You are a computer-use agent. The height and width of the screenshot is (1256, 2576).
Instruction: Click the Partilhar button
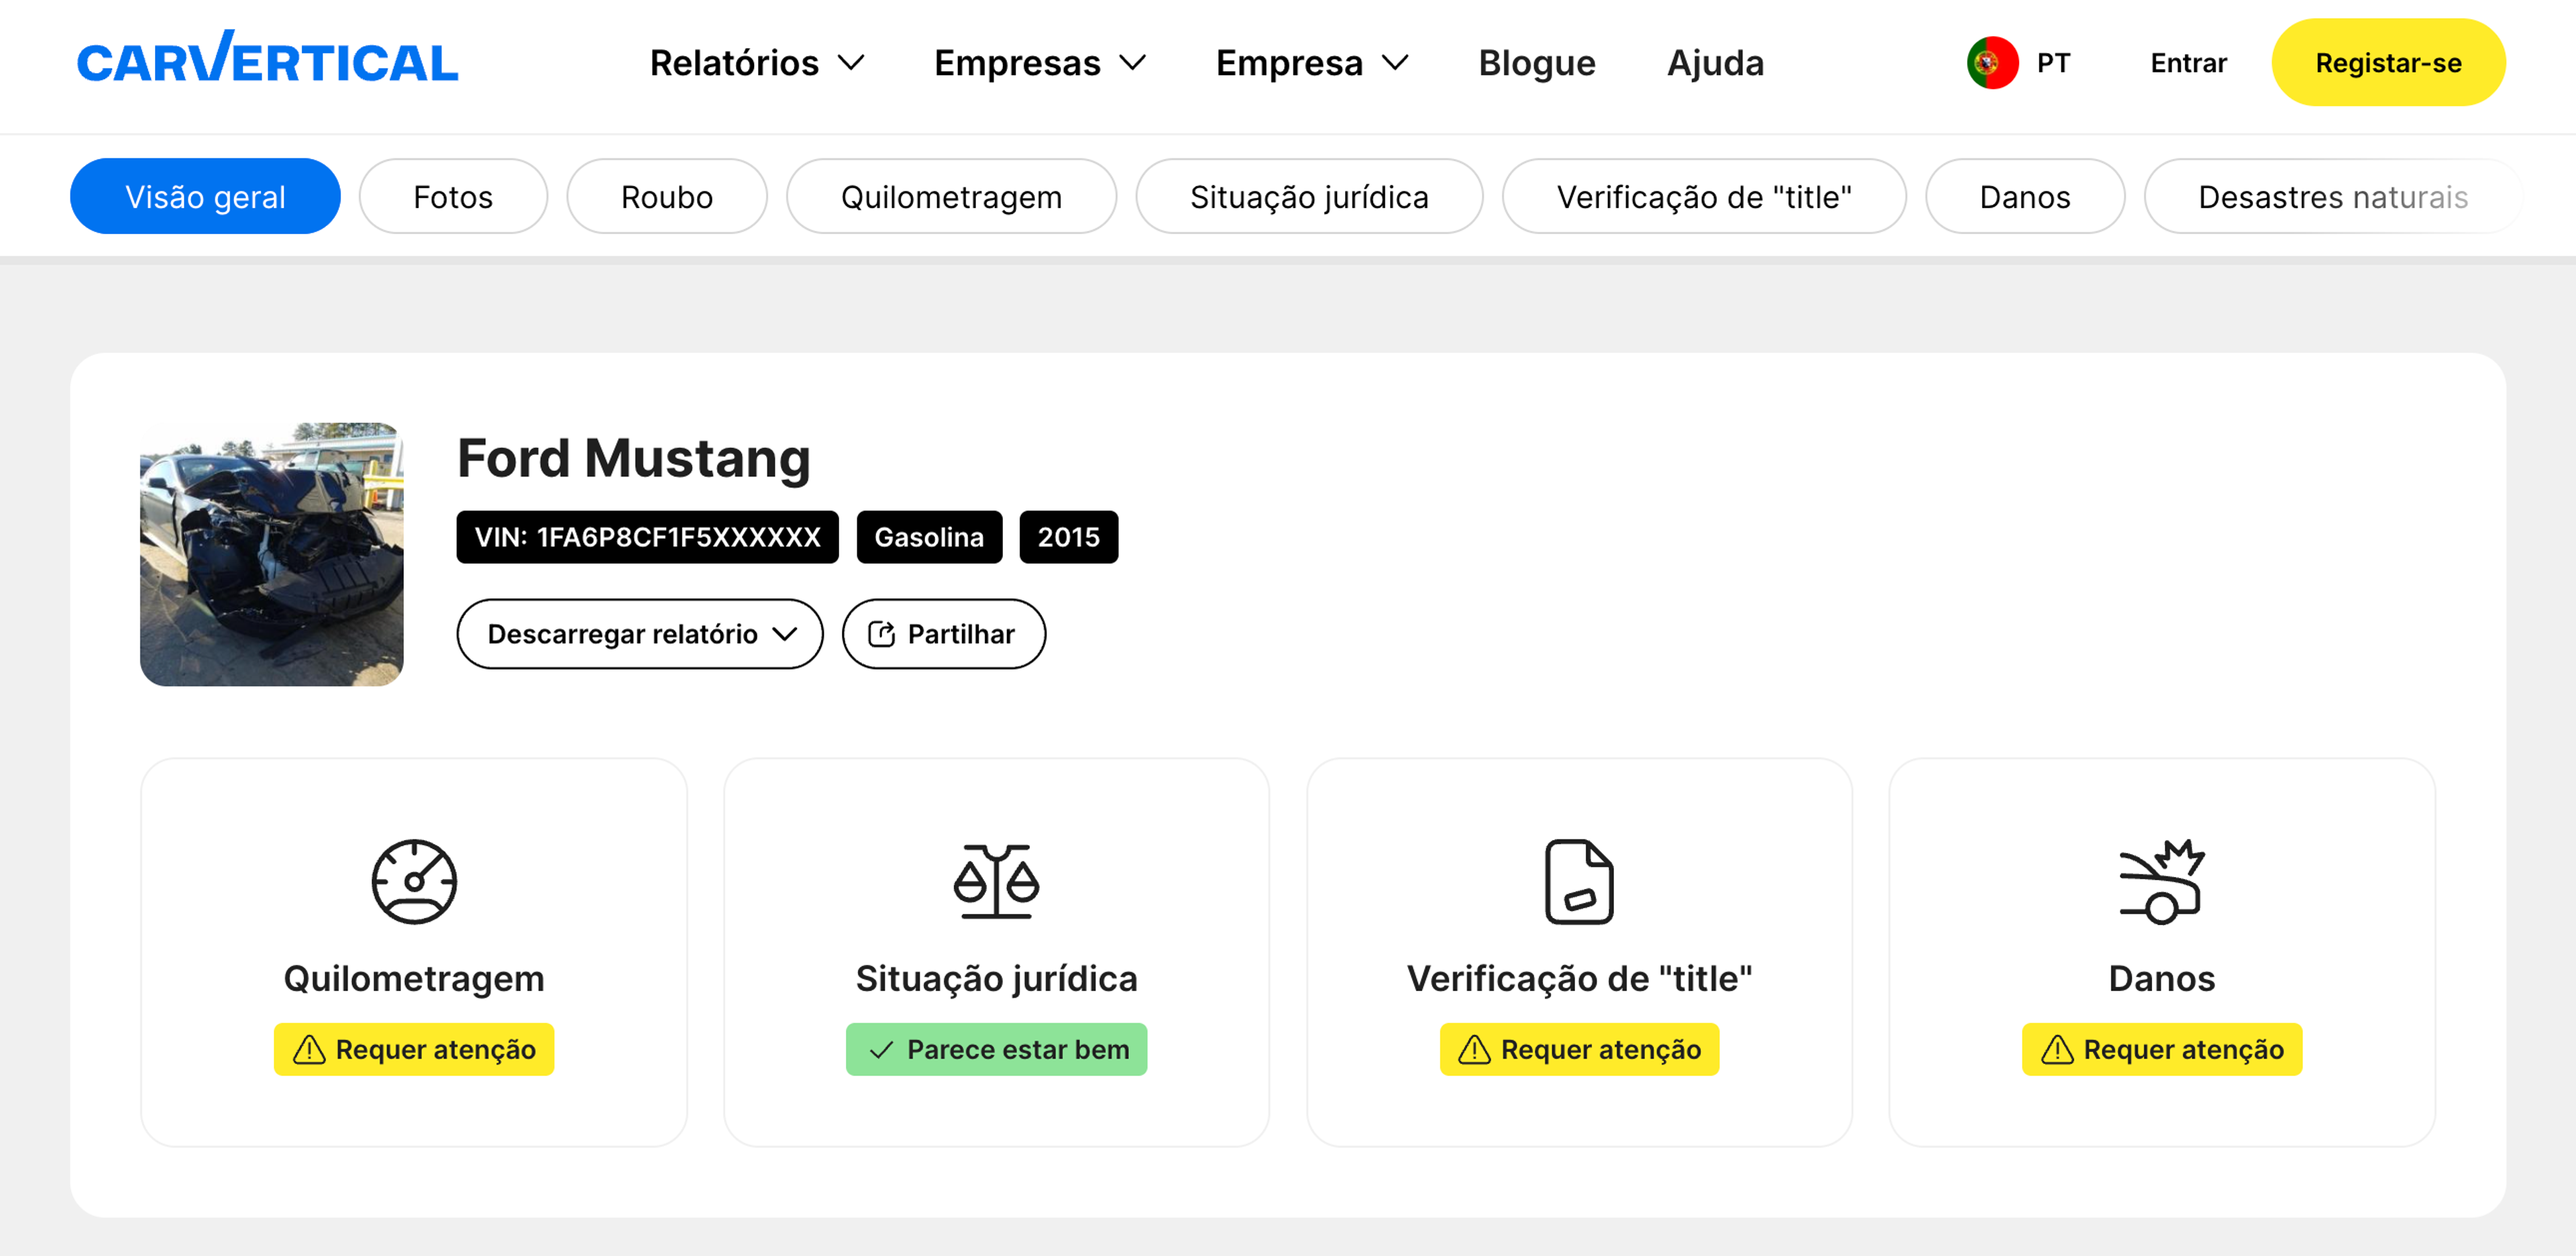click(x=943, y=634)
